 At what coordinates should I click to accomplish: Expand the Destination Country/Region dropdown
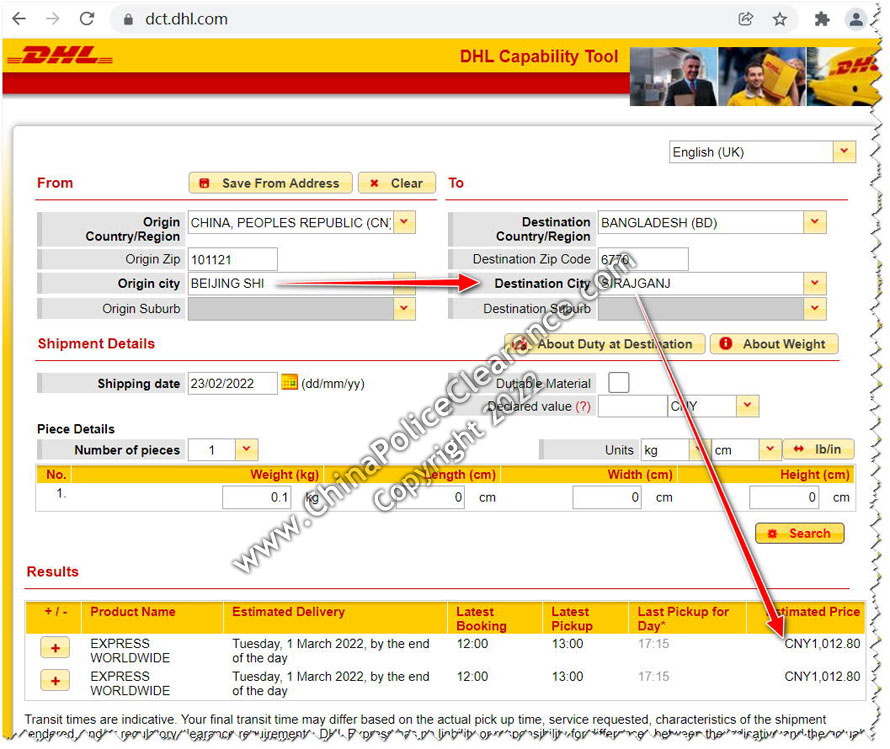[x=815, y=222]
